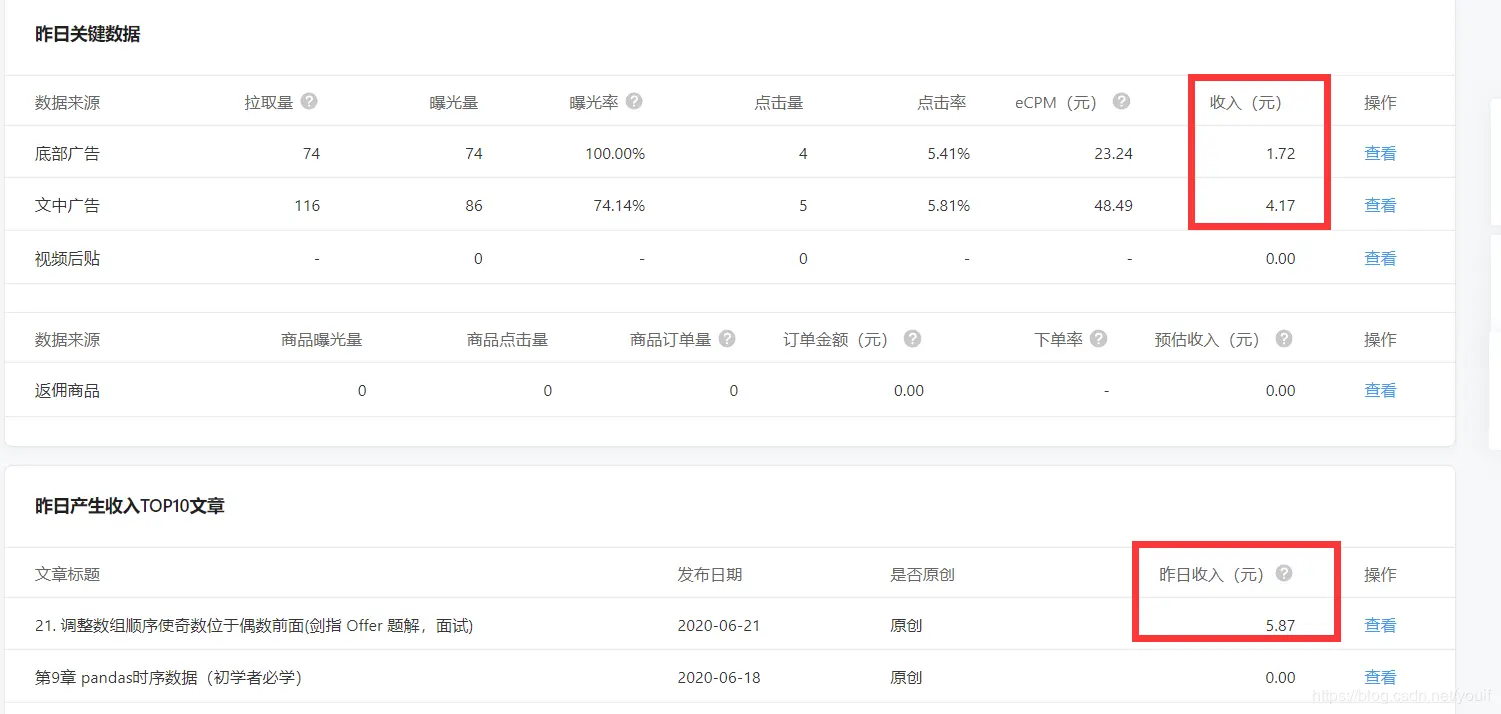Screen dimensions: 1501x714
Task: Open 查看 for the 视频后贴 row
Action: 1379,257
